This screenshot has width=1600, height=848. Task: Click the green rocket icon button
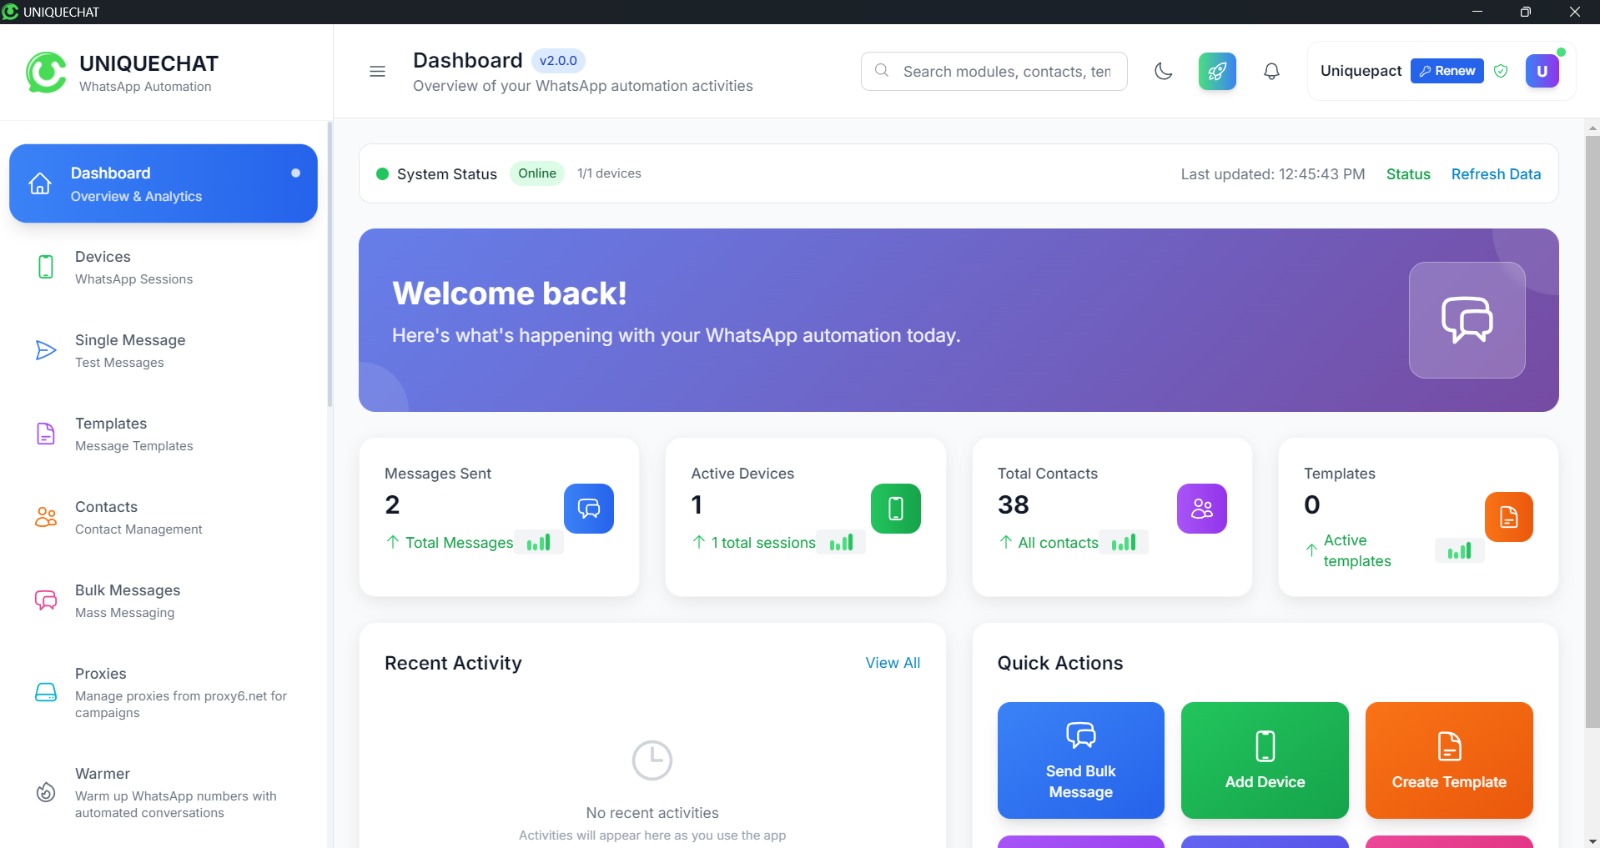[1217, 71]
